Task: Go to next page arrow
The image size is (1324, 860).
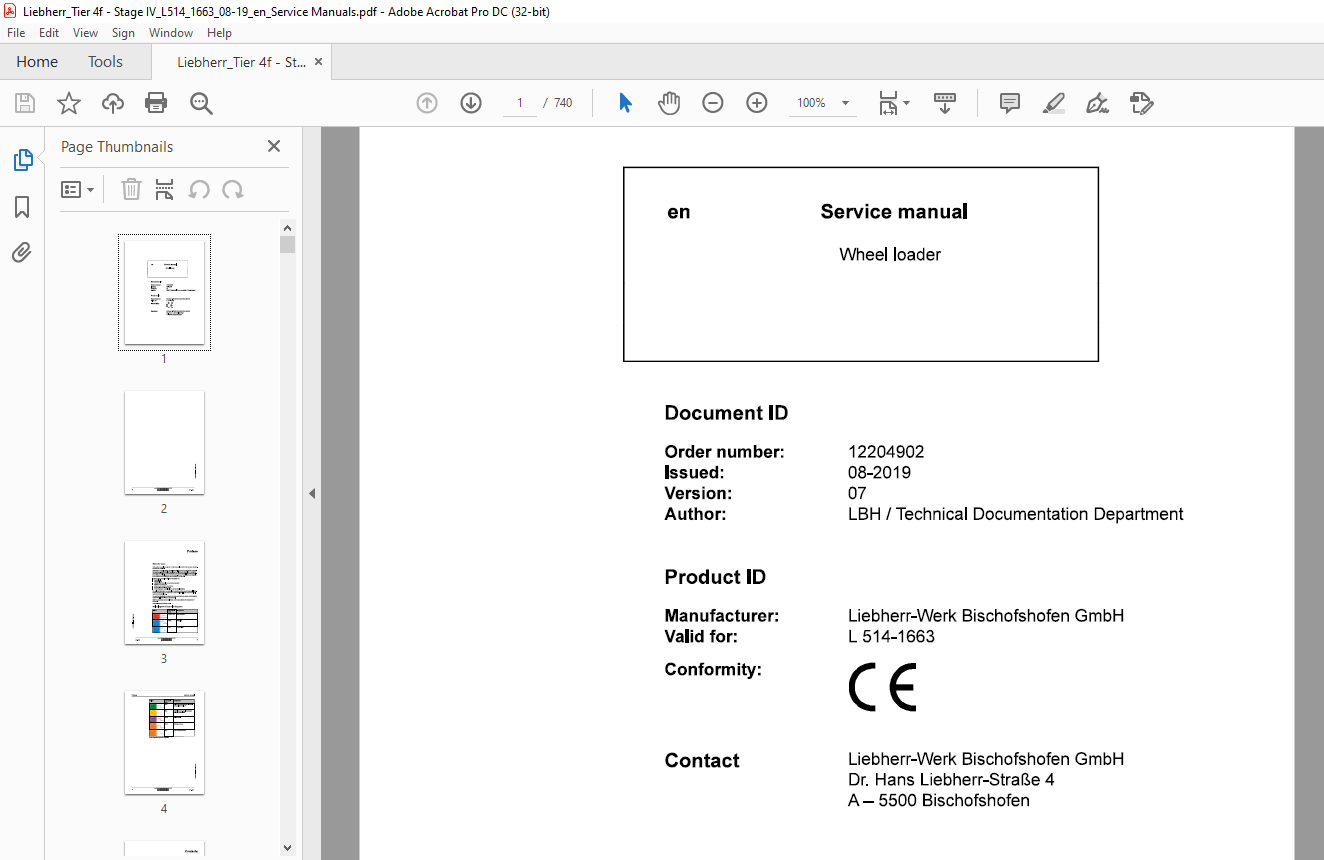Action: [x=471, y=103]
